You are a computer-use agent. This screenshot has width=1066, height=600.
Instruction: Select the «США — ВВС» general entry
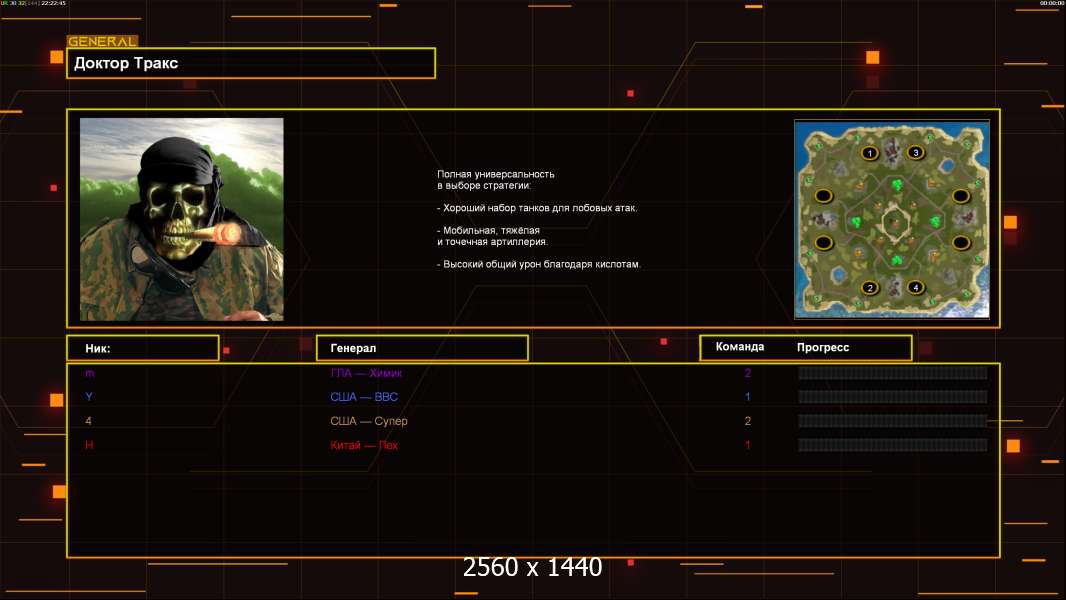coord(364,397)
